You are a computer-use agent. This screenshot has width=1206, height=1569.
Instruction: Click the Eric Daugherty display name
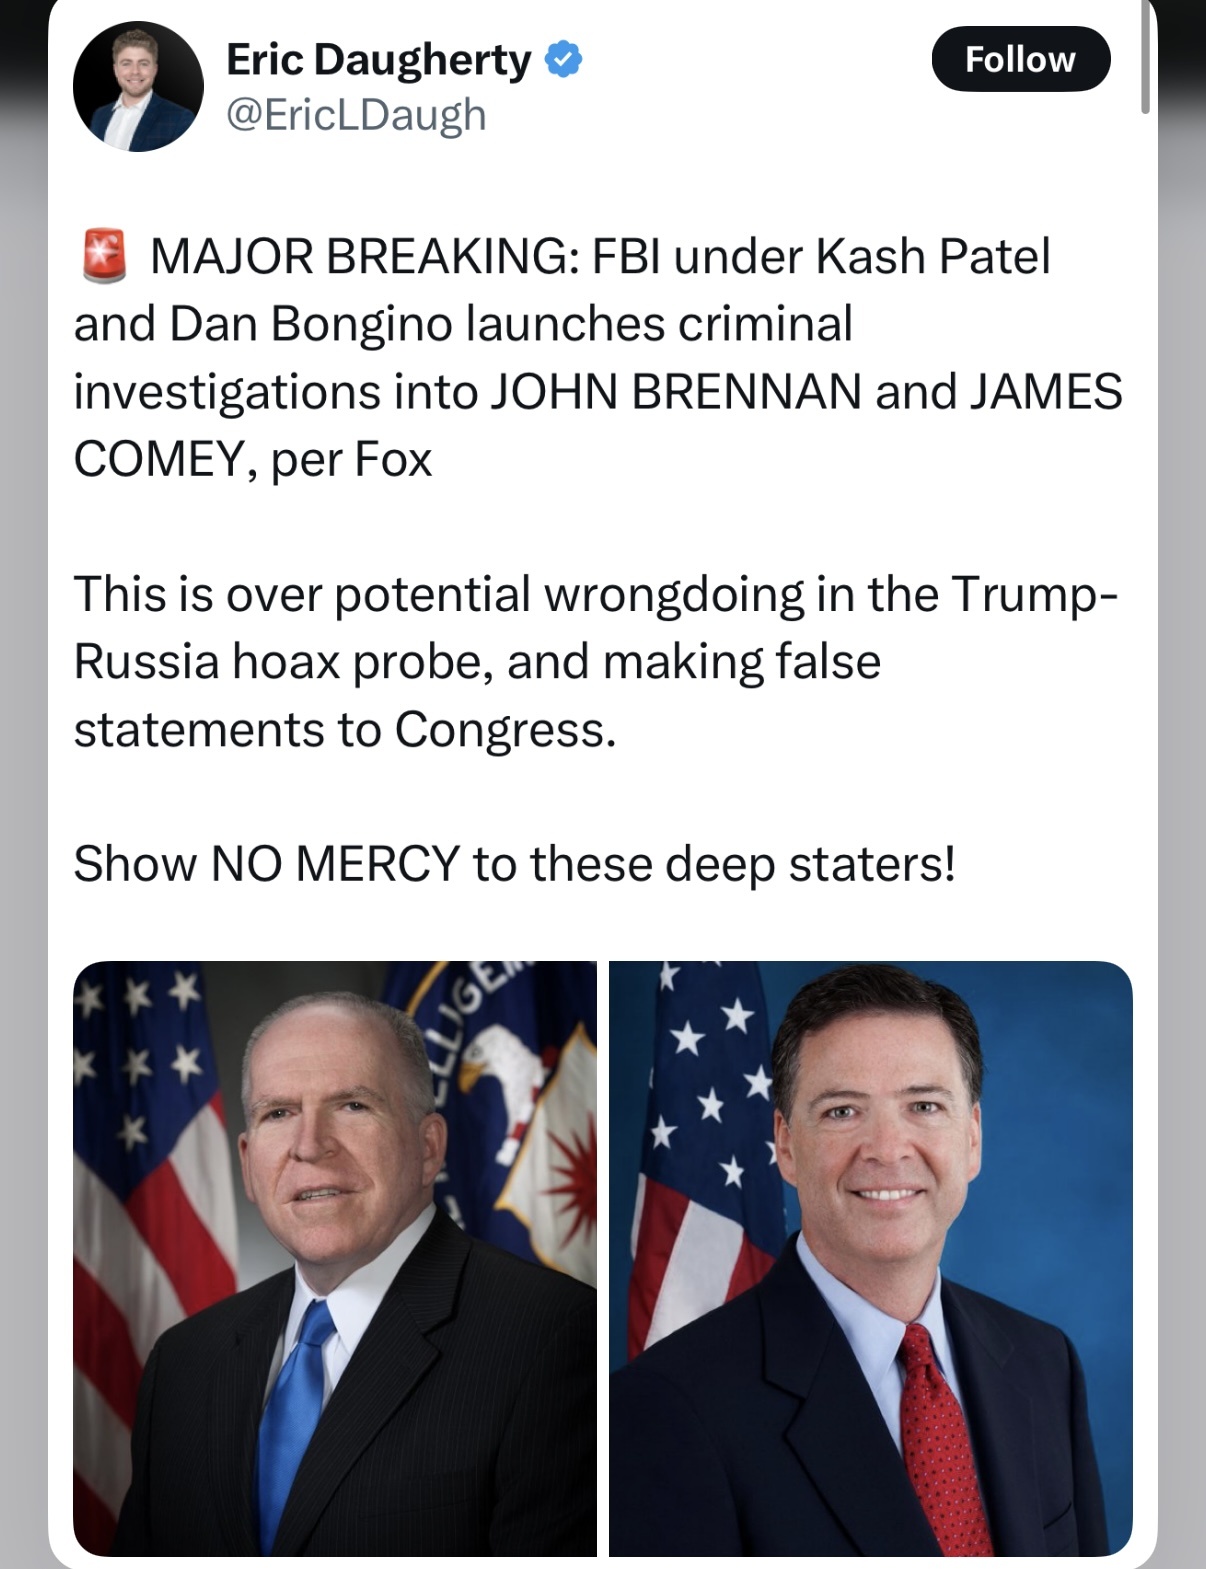[380, 61]
